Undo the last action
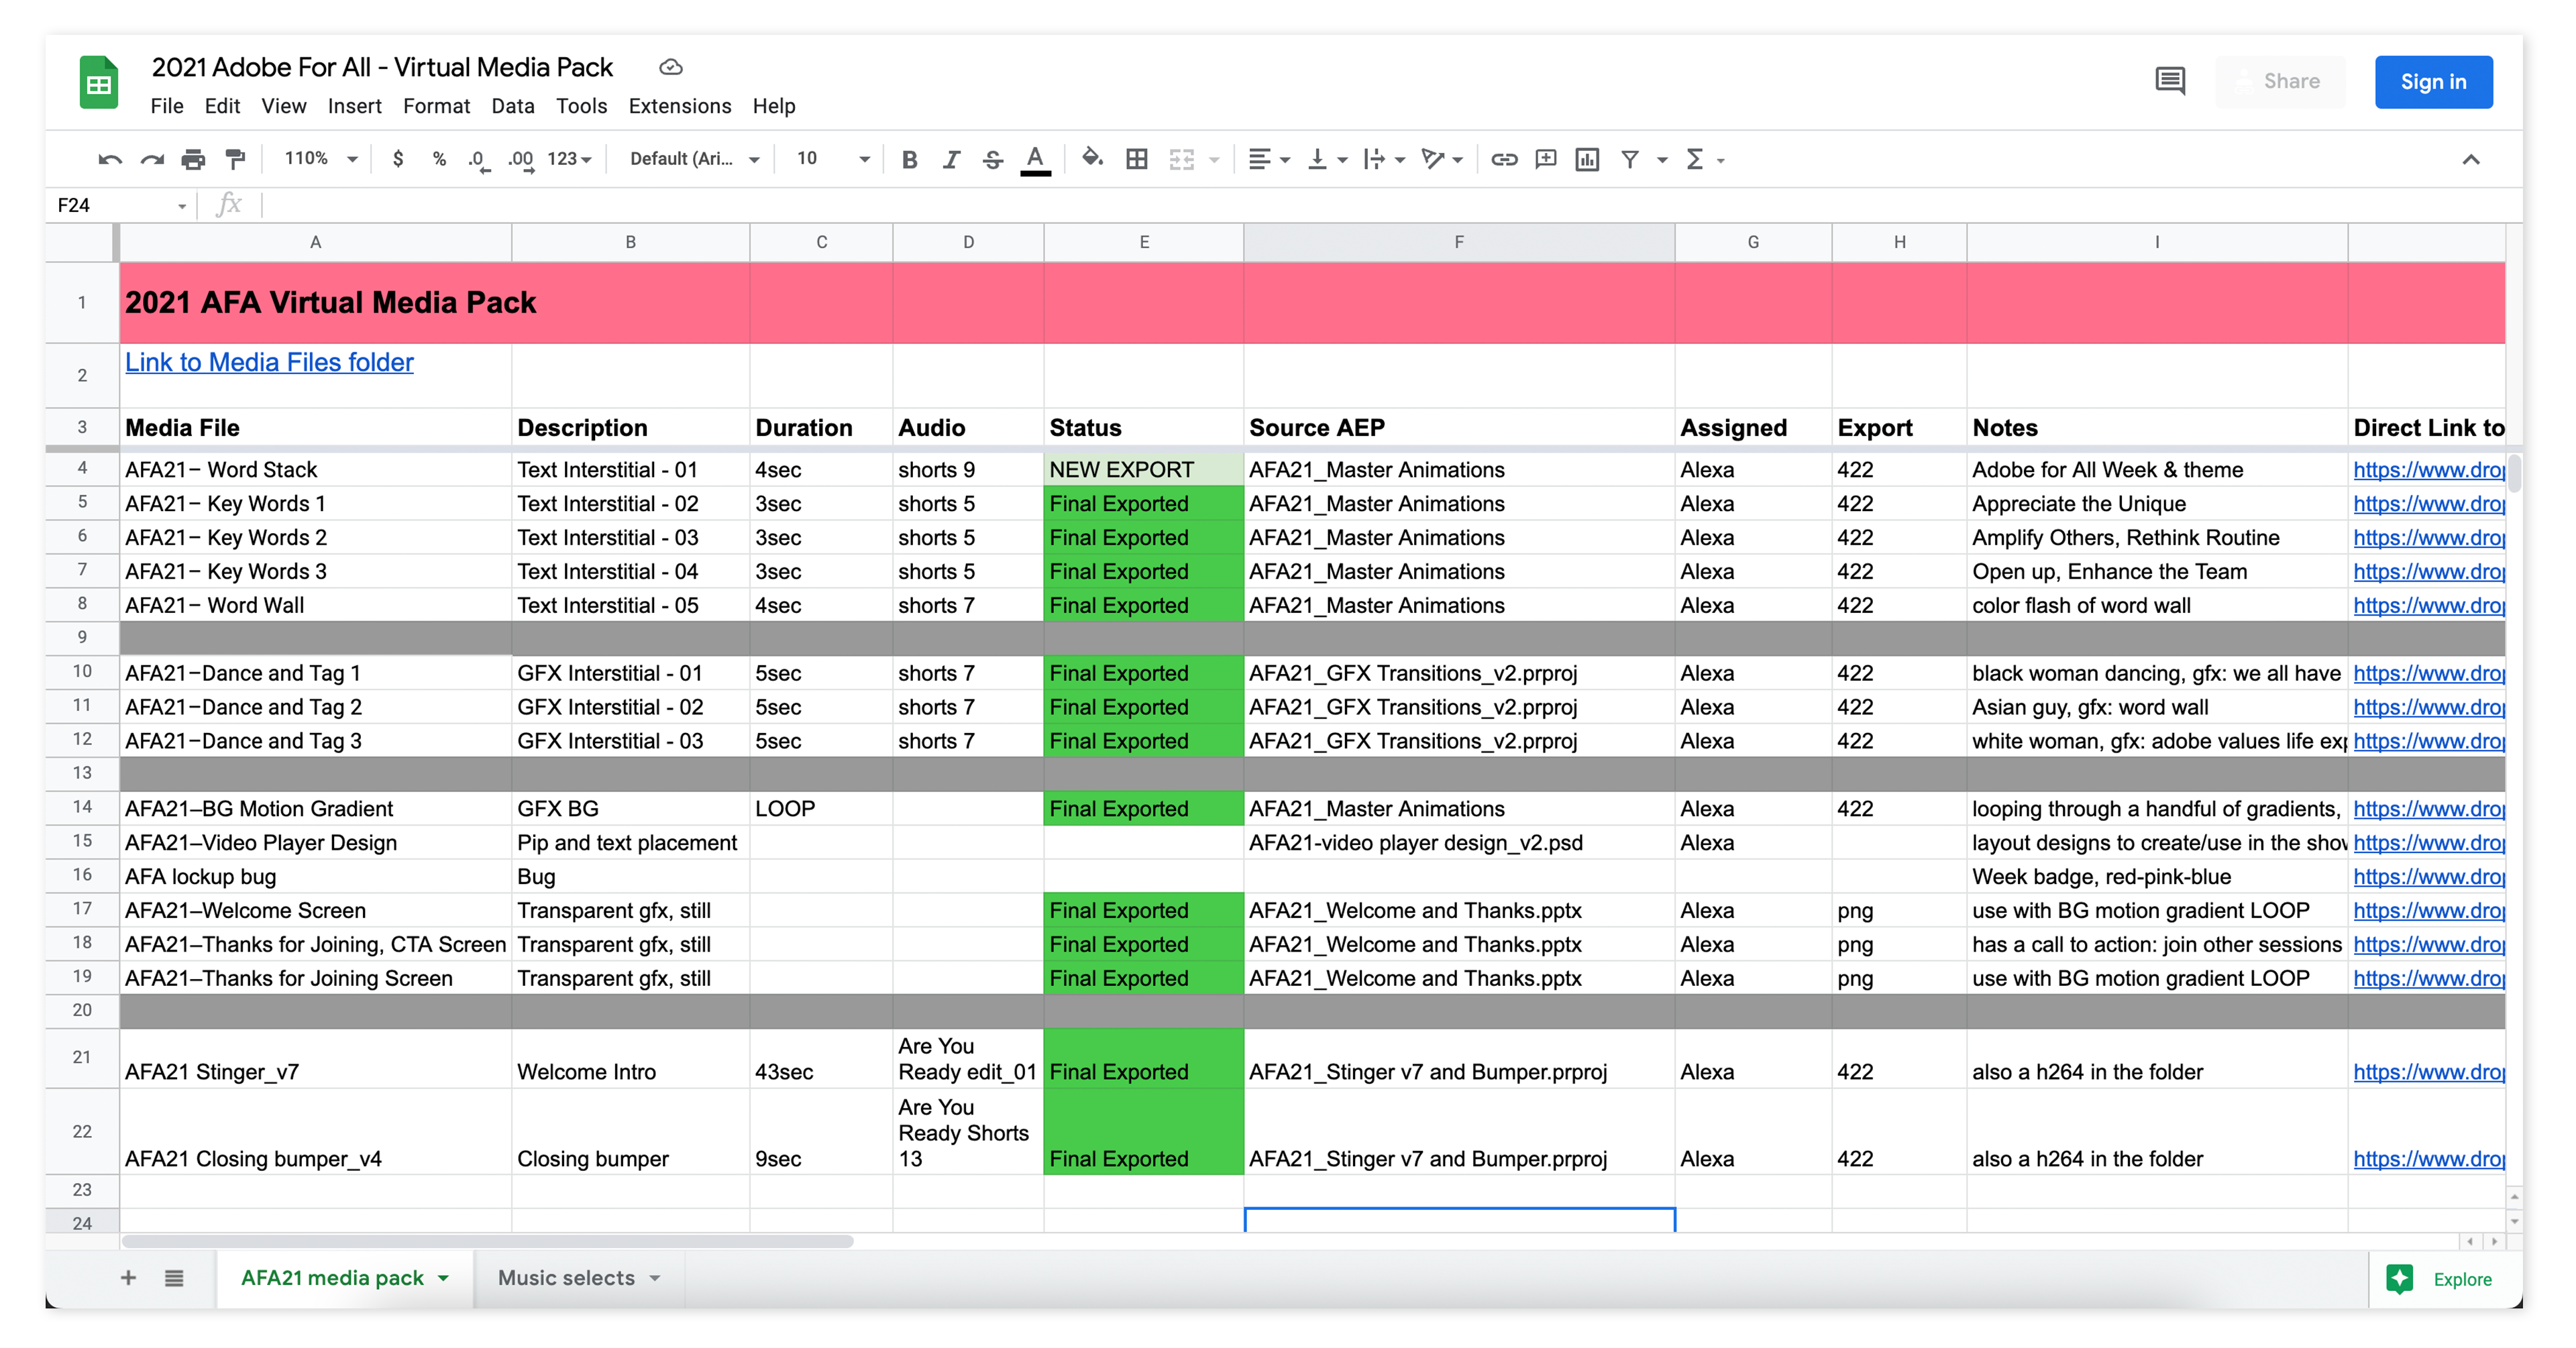Viewport: 2576px width, 1348px height. pos(110,159)
